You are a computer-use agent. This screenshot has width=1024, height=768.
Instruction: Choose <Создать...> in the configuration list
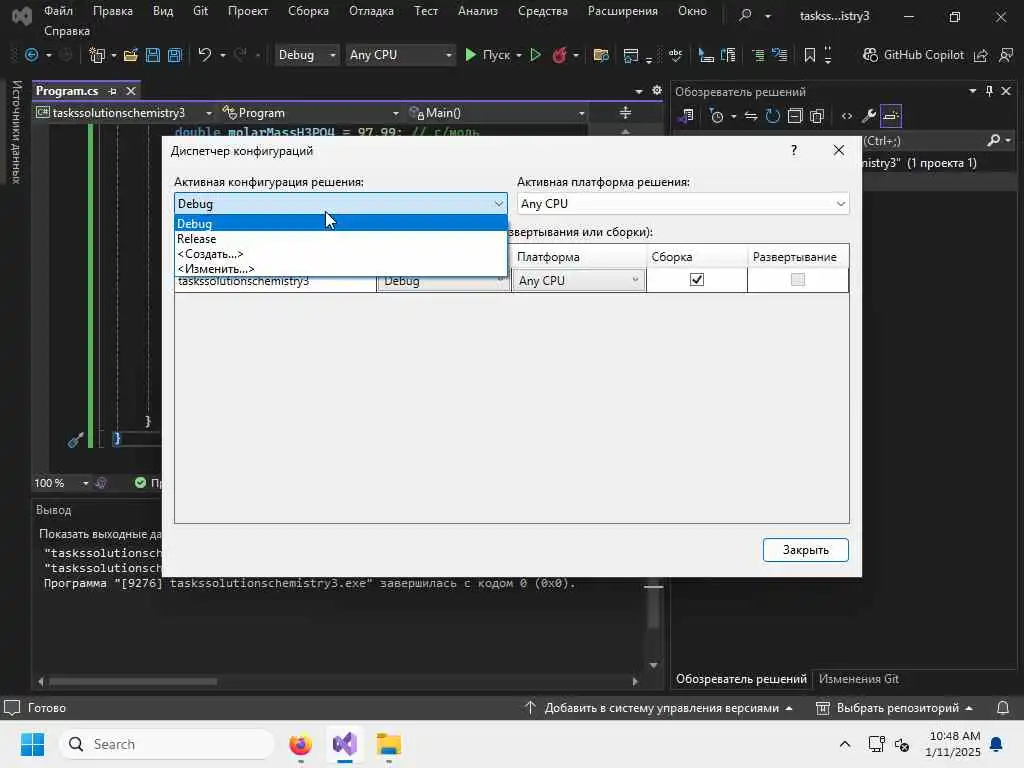340,254
